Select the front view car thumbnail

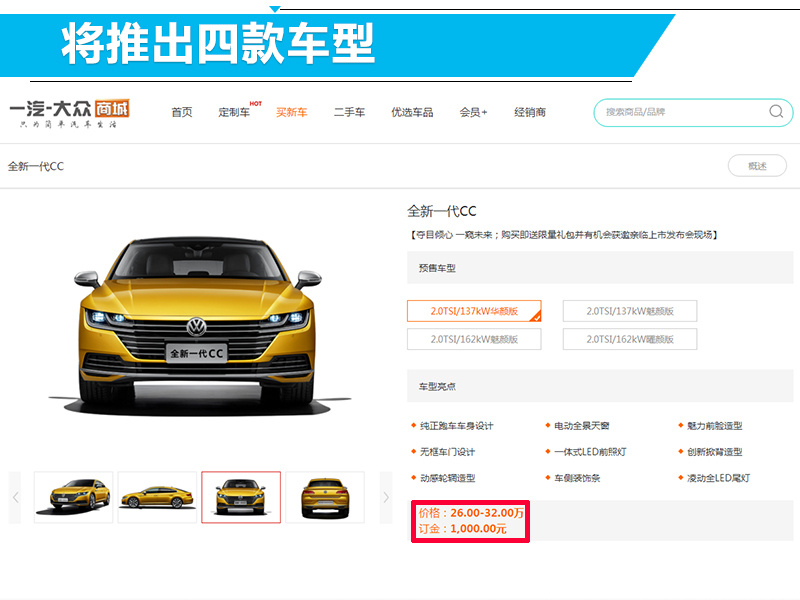(x=241, y=497)
